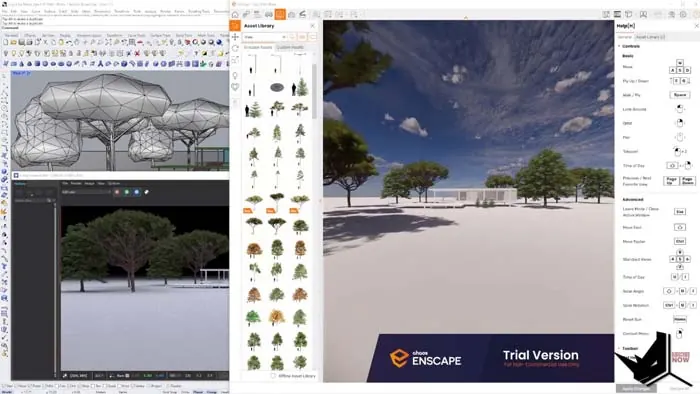Select the Move gizmo icon in Enscape sidebar
The width and height of the screenshot is (700, 394).
pyautogui.click(x=235, y=37)
